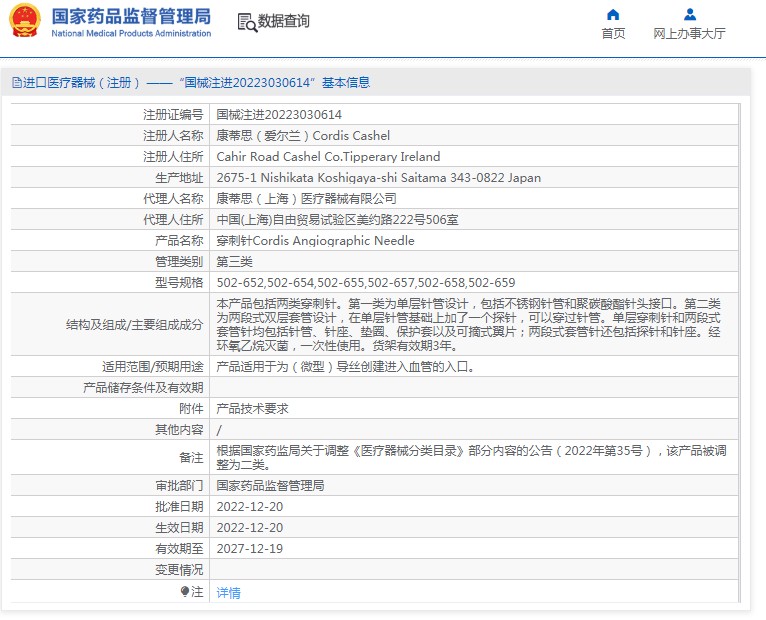The width and height of the screenshot is (766, 620).
Task: Go to 首页 home page
Action: pos(613,34)
